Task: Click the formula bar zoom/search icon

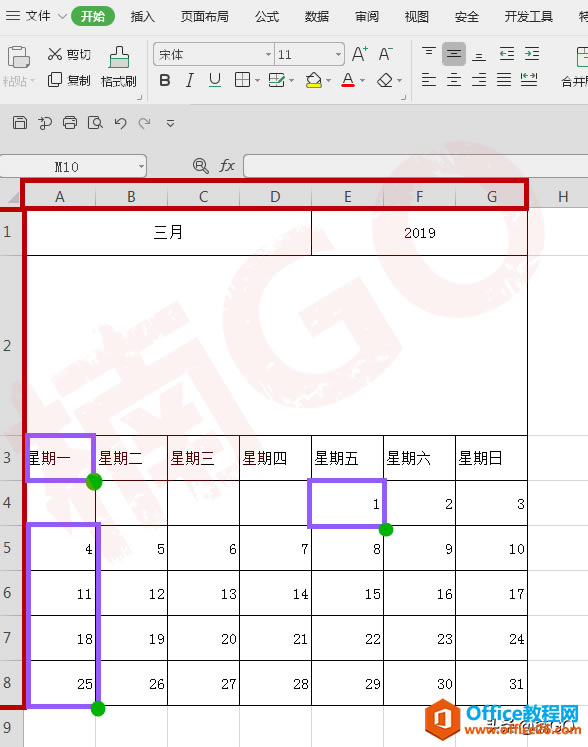Action: click(x=201, y=166)
